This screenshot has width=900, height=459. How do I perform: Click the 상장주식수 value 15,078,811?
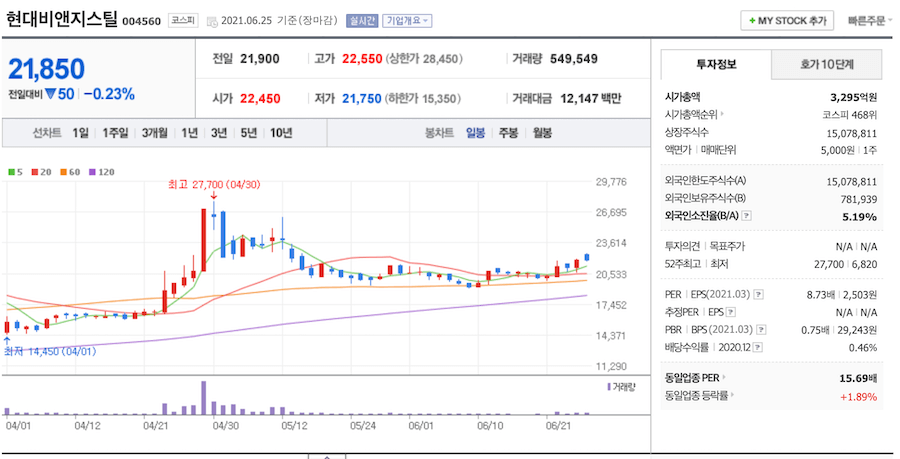pyautogui.click(x=852, y=134)
